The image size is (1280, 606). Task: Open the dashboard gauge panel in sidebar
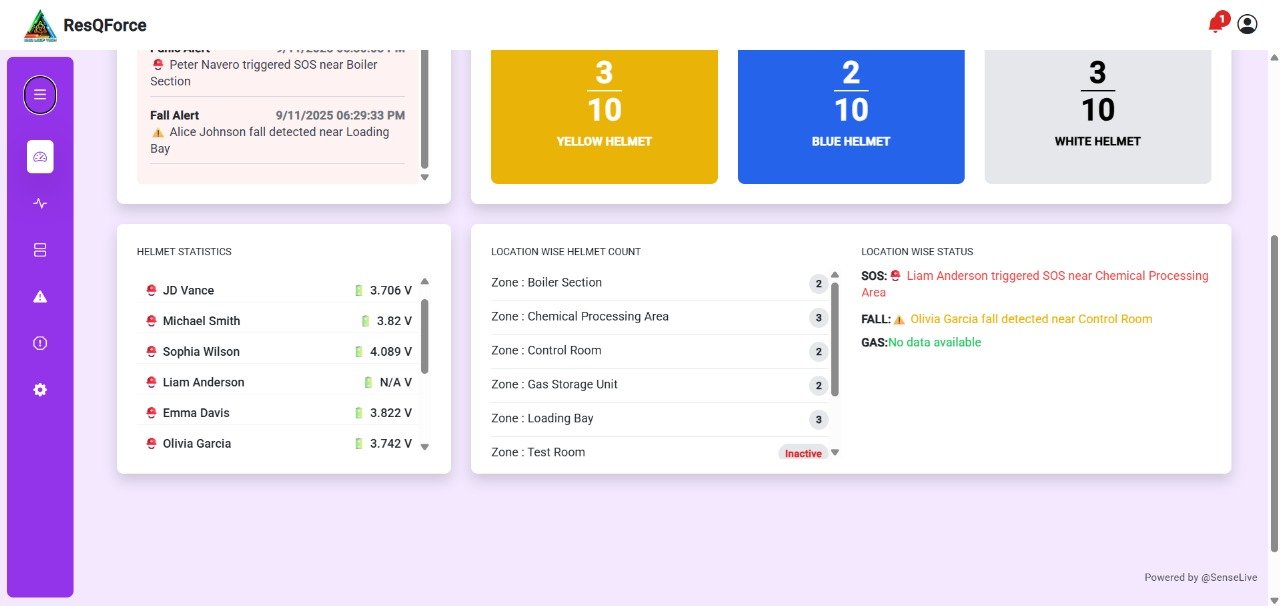pos(40,155)
